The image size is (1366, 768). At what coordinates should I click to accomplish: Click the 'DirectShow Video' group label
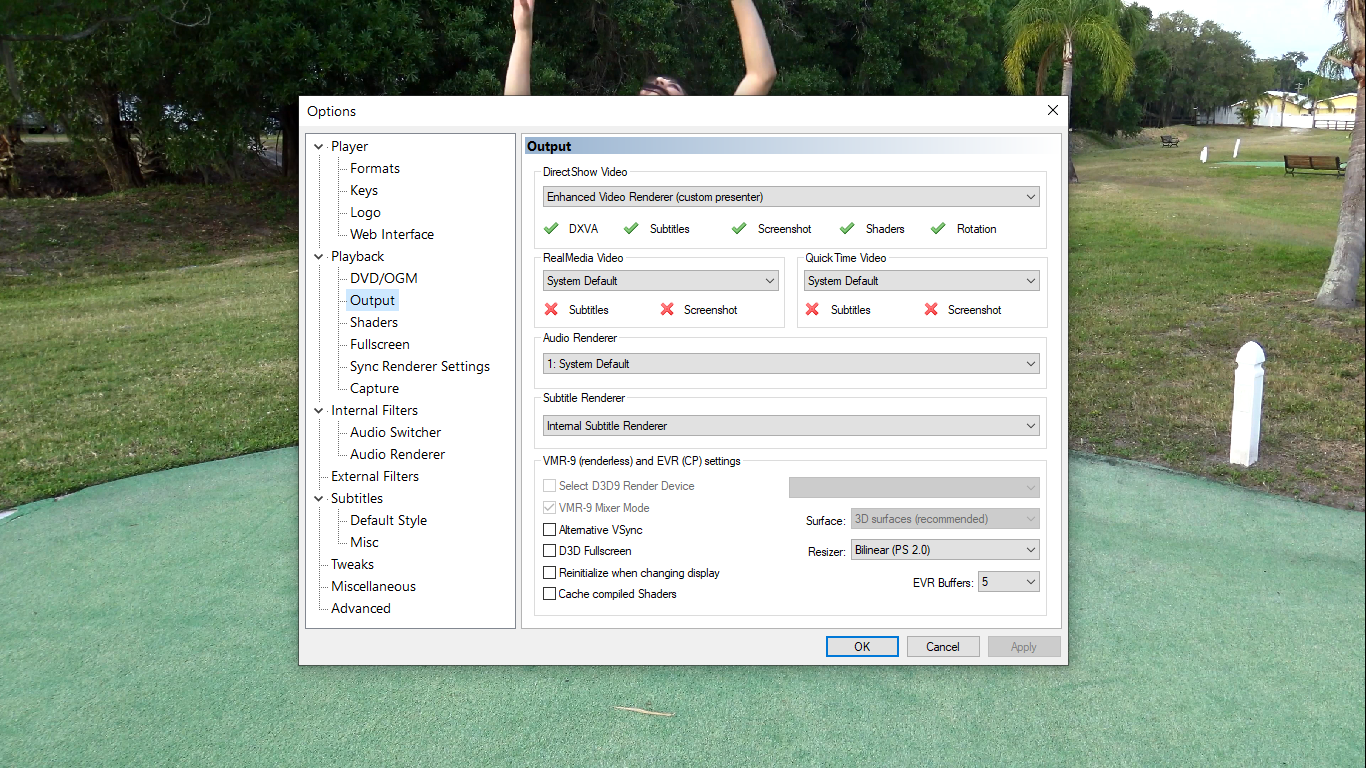(585, 172)
